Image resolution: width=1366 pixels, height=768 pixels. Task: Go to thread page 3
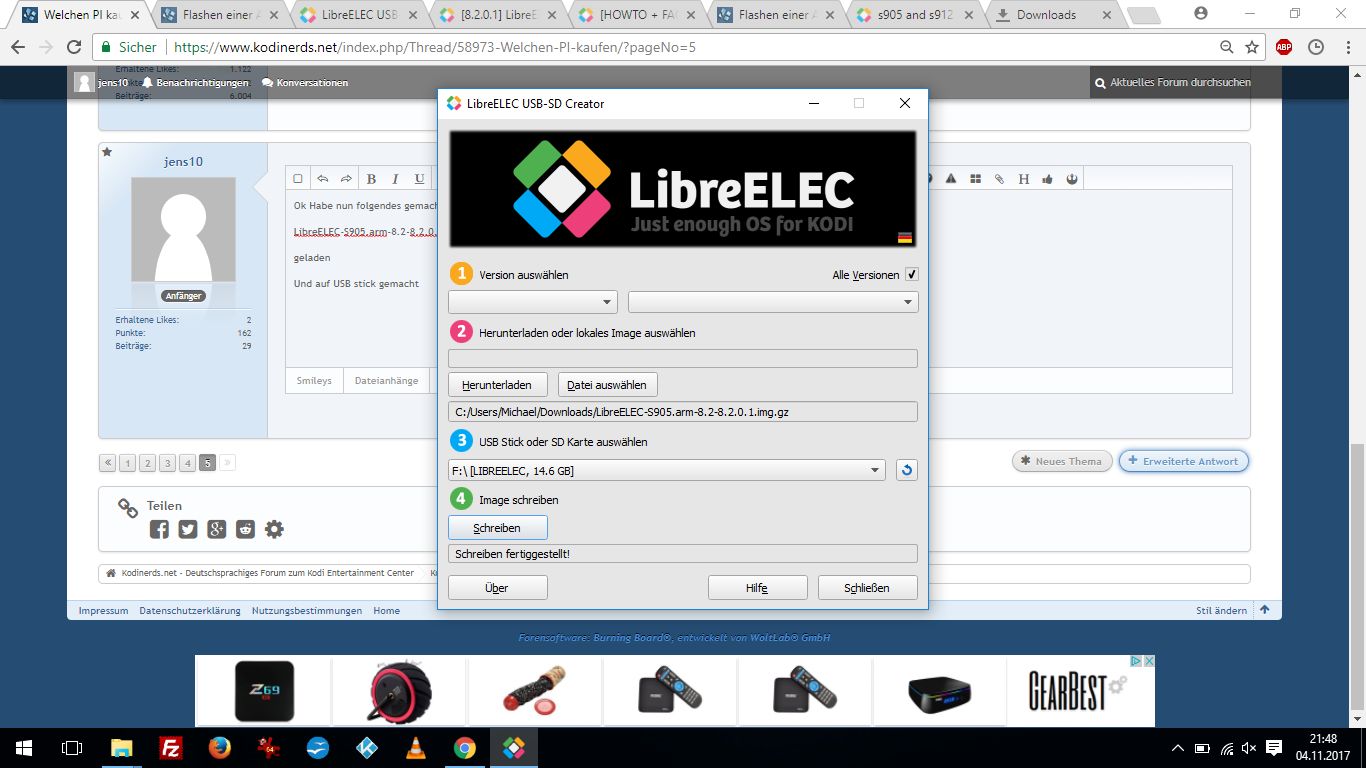[168, 462]
